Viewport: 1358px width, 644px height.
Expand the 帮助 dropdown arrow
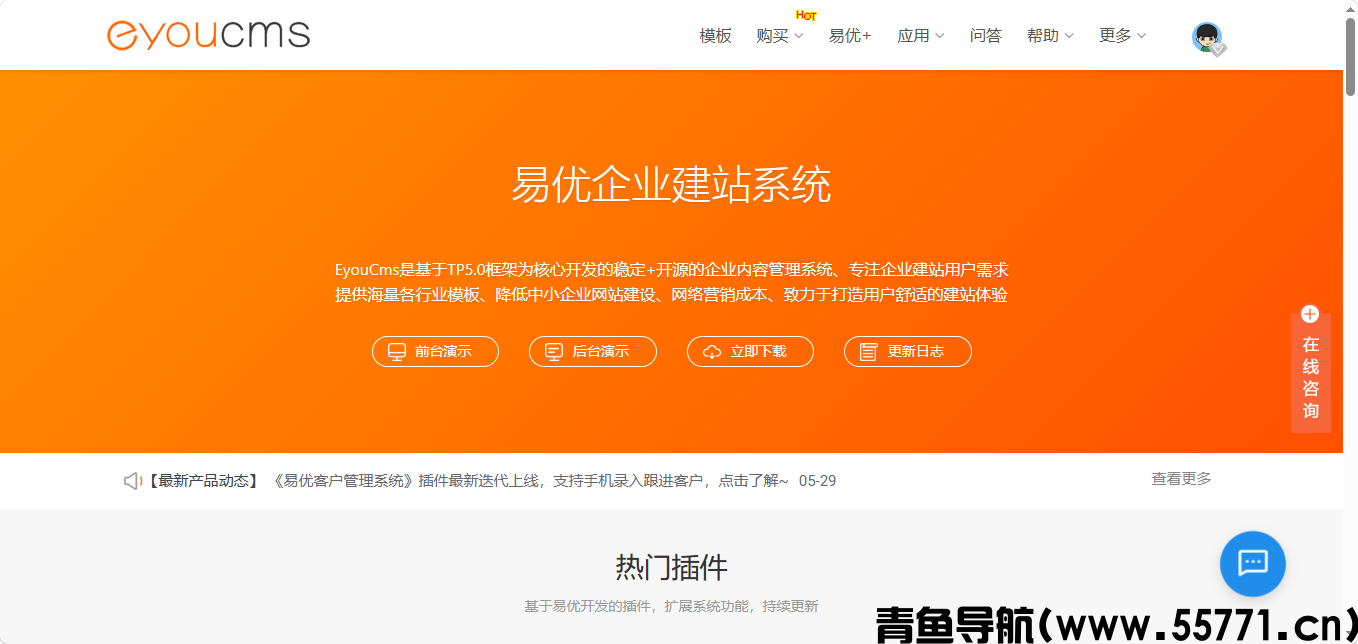tap(1069, 36)
